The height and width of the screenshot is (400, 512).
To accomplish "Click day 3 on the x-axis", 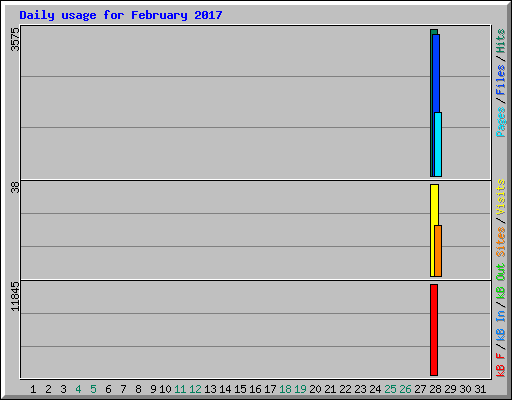I will (63, 389).
